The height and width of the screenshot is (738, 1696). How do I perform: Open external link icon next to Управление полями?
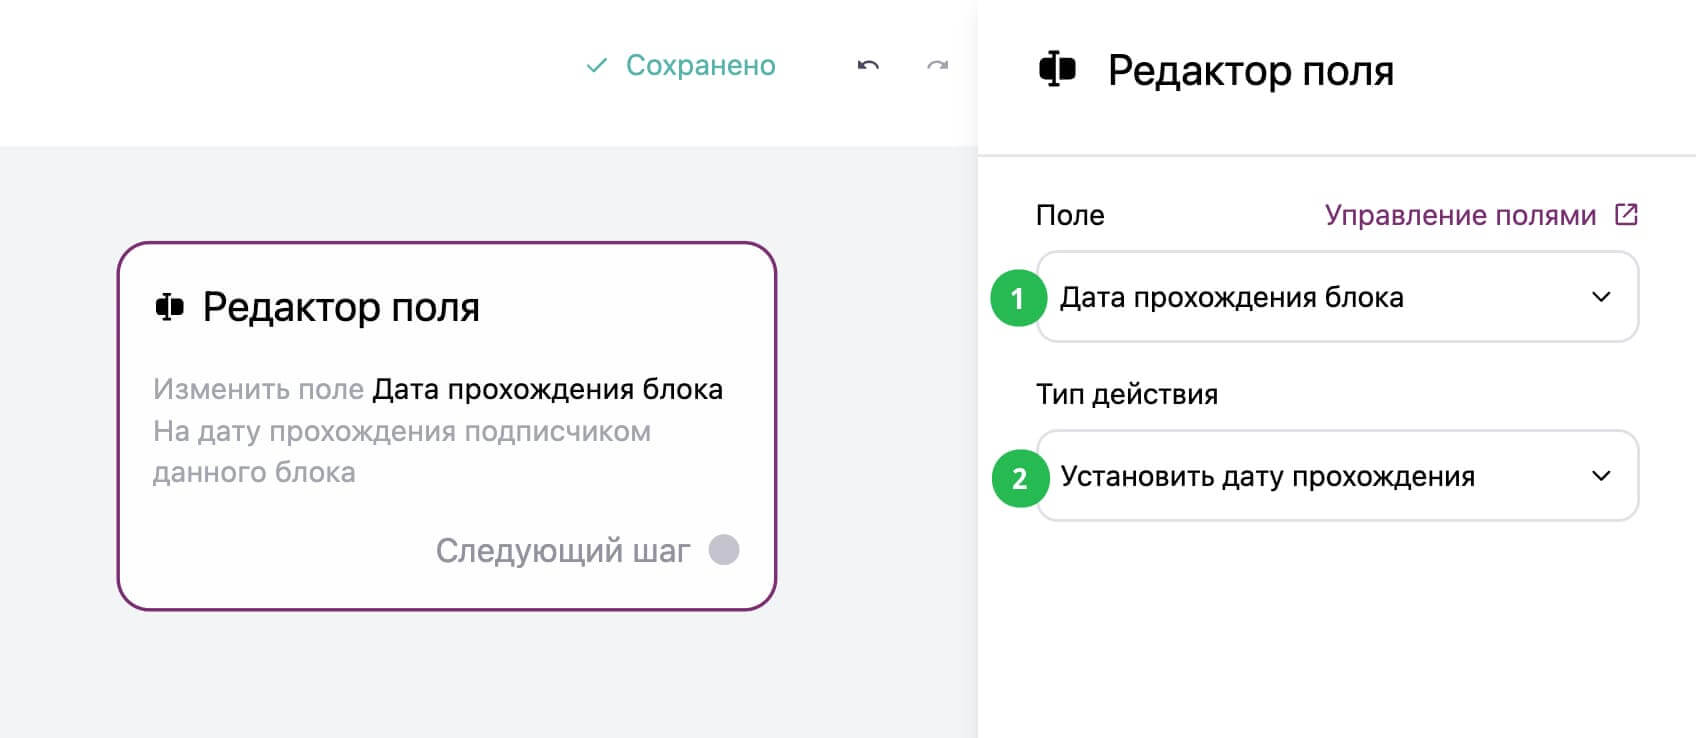(x=1626, y=214)
